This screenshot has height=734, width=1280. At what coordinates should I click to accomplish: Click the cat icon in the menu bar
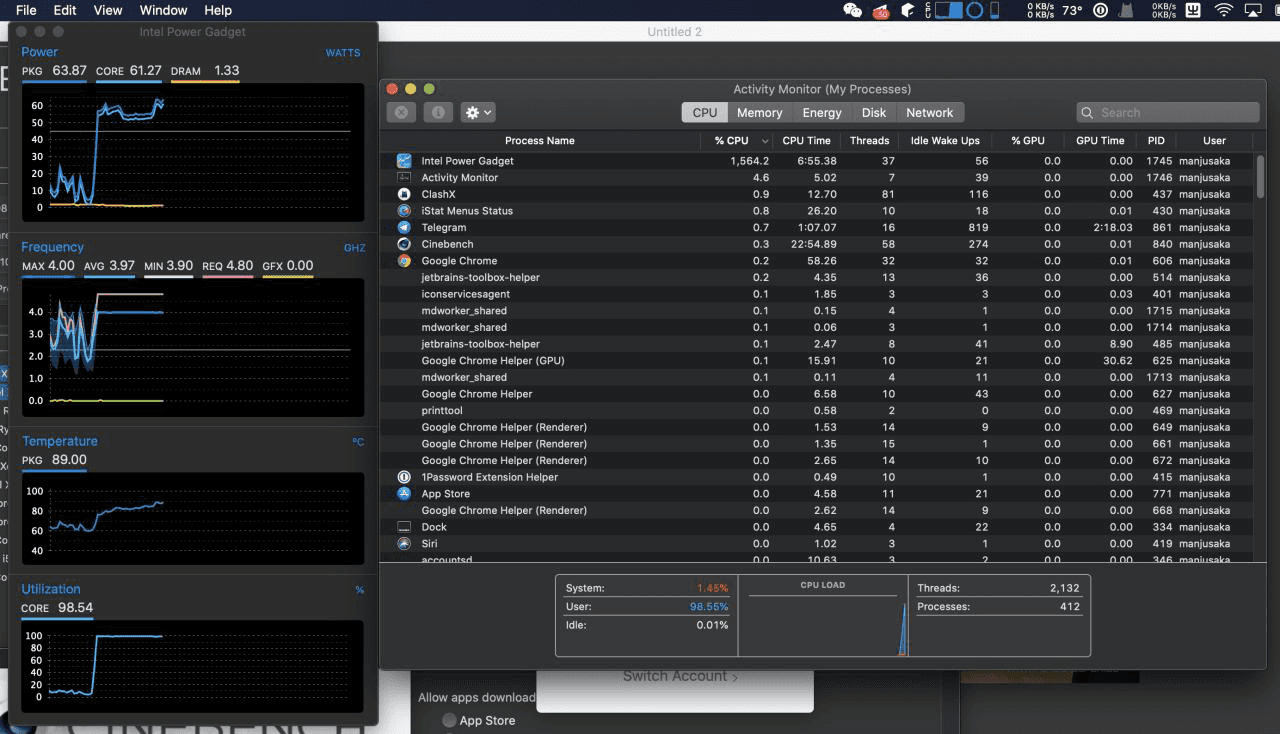click(x=1127, y=10)
